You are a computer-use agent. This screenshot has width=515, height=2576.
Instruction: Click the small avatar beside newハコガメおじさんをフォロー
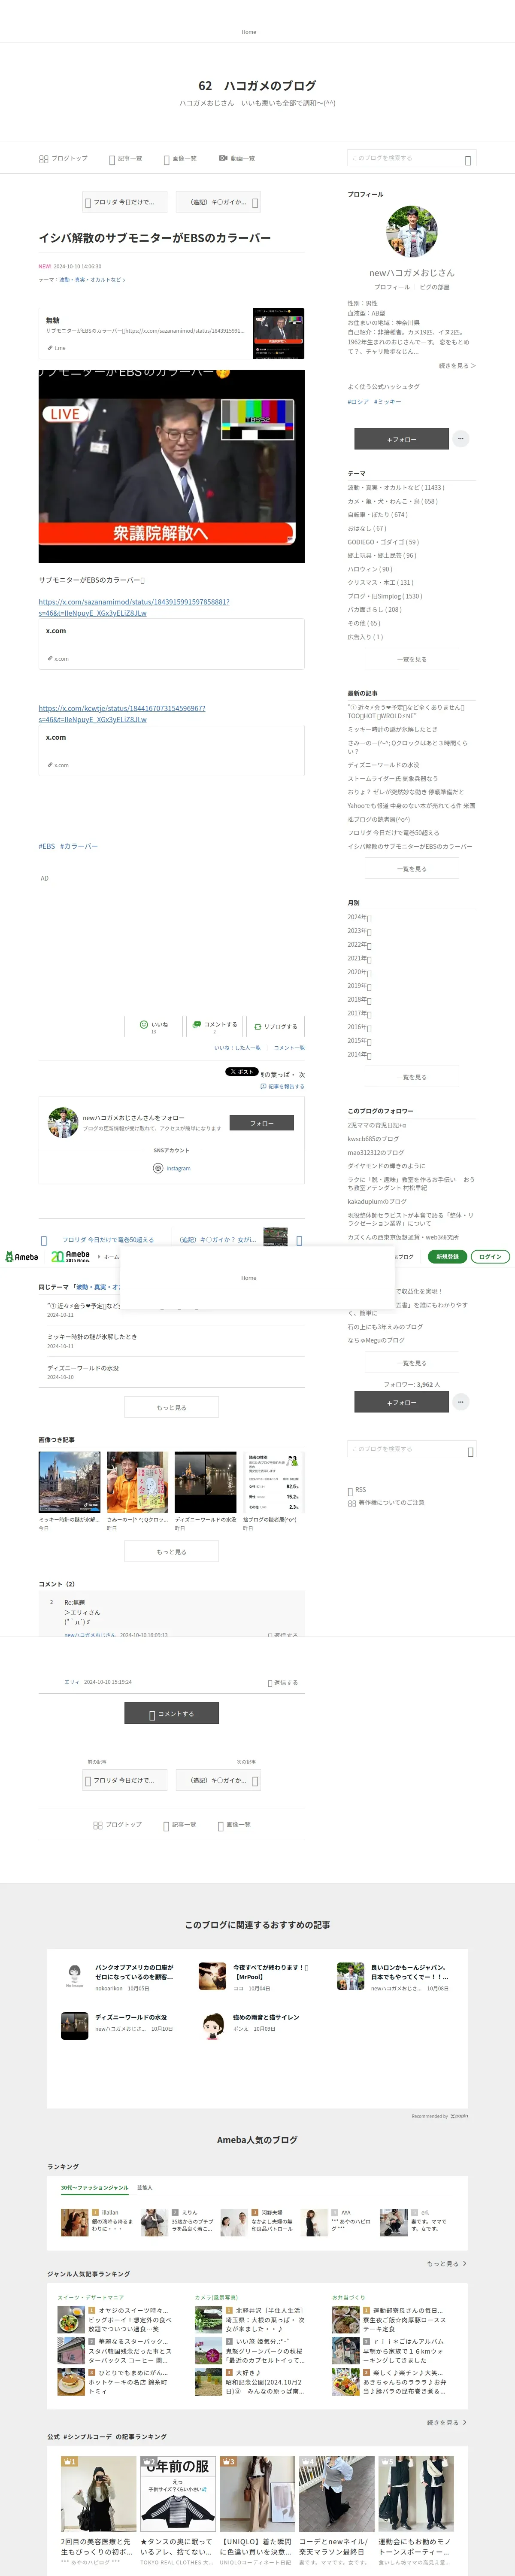tap(63, 1122)
